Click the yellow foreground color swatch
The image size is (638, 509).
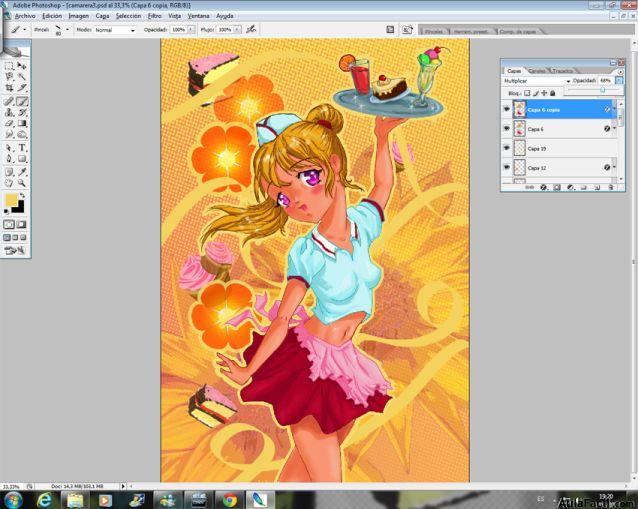click(x=11, y=199)
